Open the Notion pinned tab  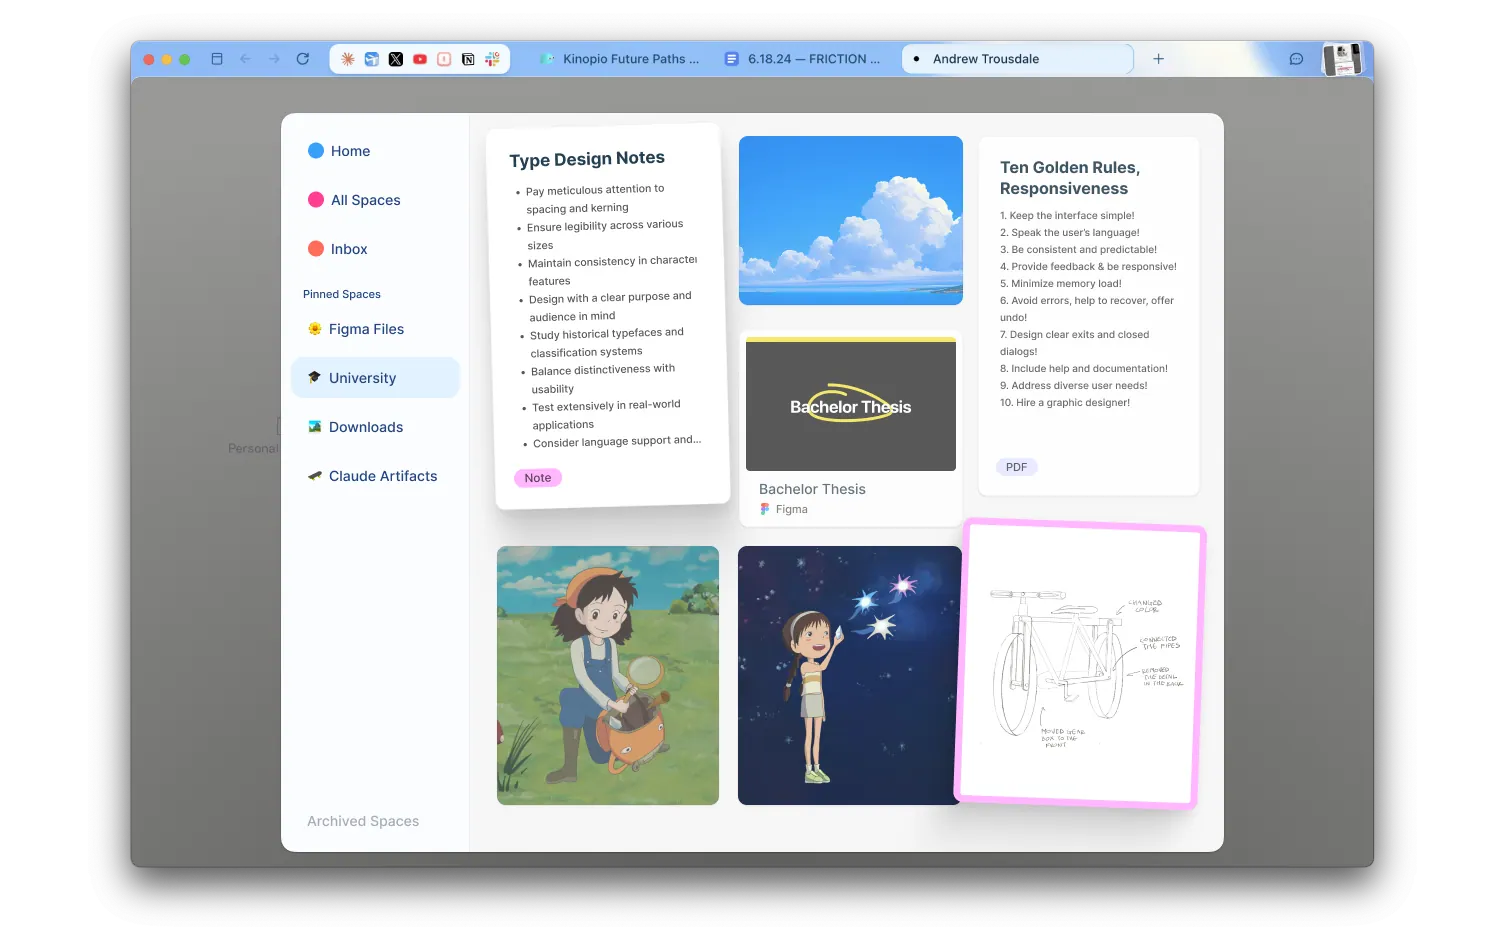tap(468, 59)
